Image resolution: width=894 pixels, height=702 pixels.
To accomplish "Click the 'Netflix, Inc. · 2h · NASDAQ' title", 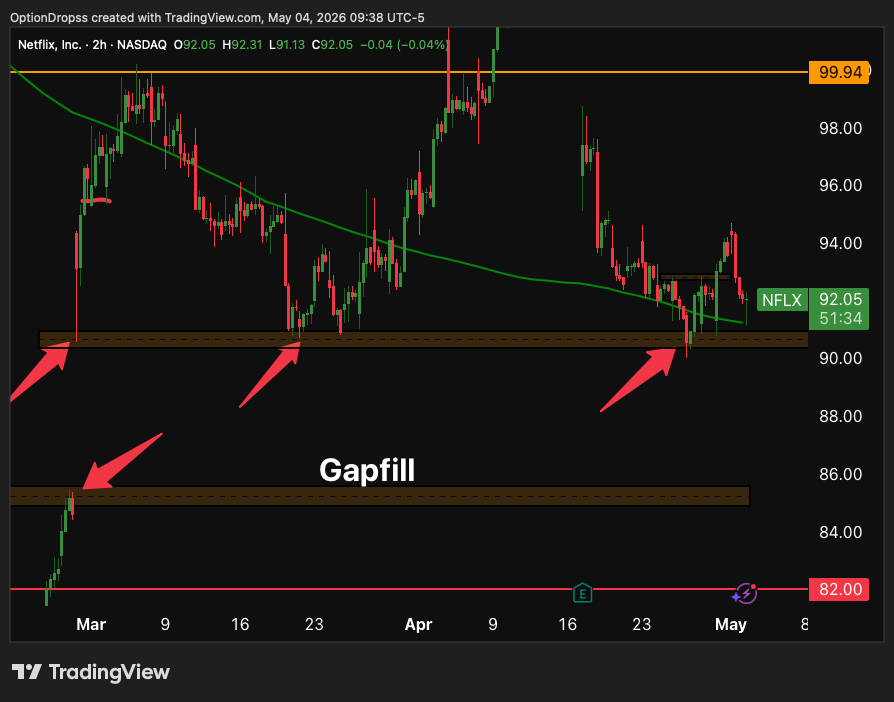I will [x=92, y=44].
